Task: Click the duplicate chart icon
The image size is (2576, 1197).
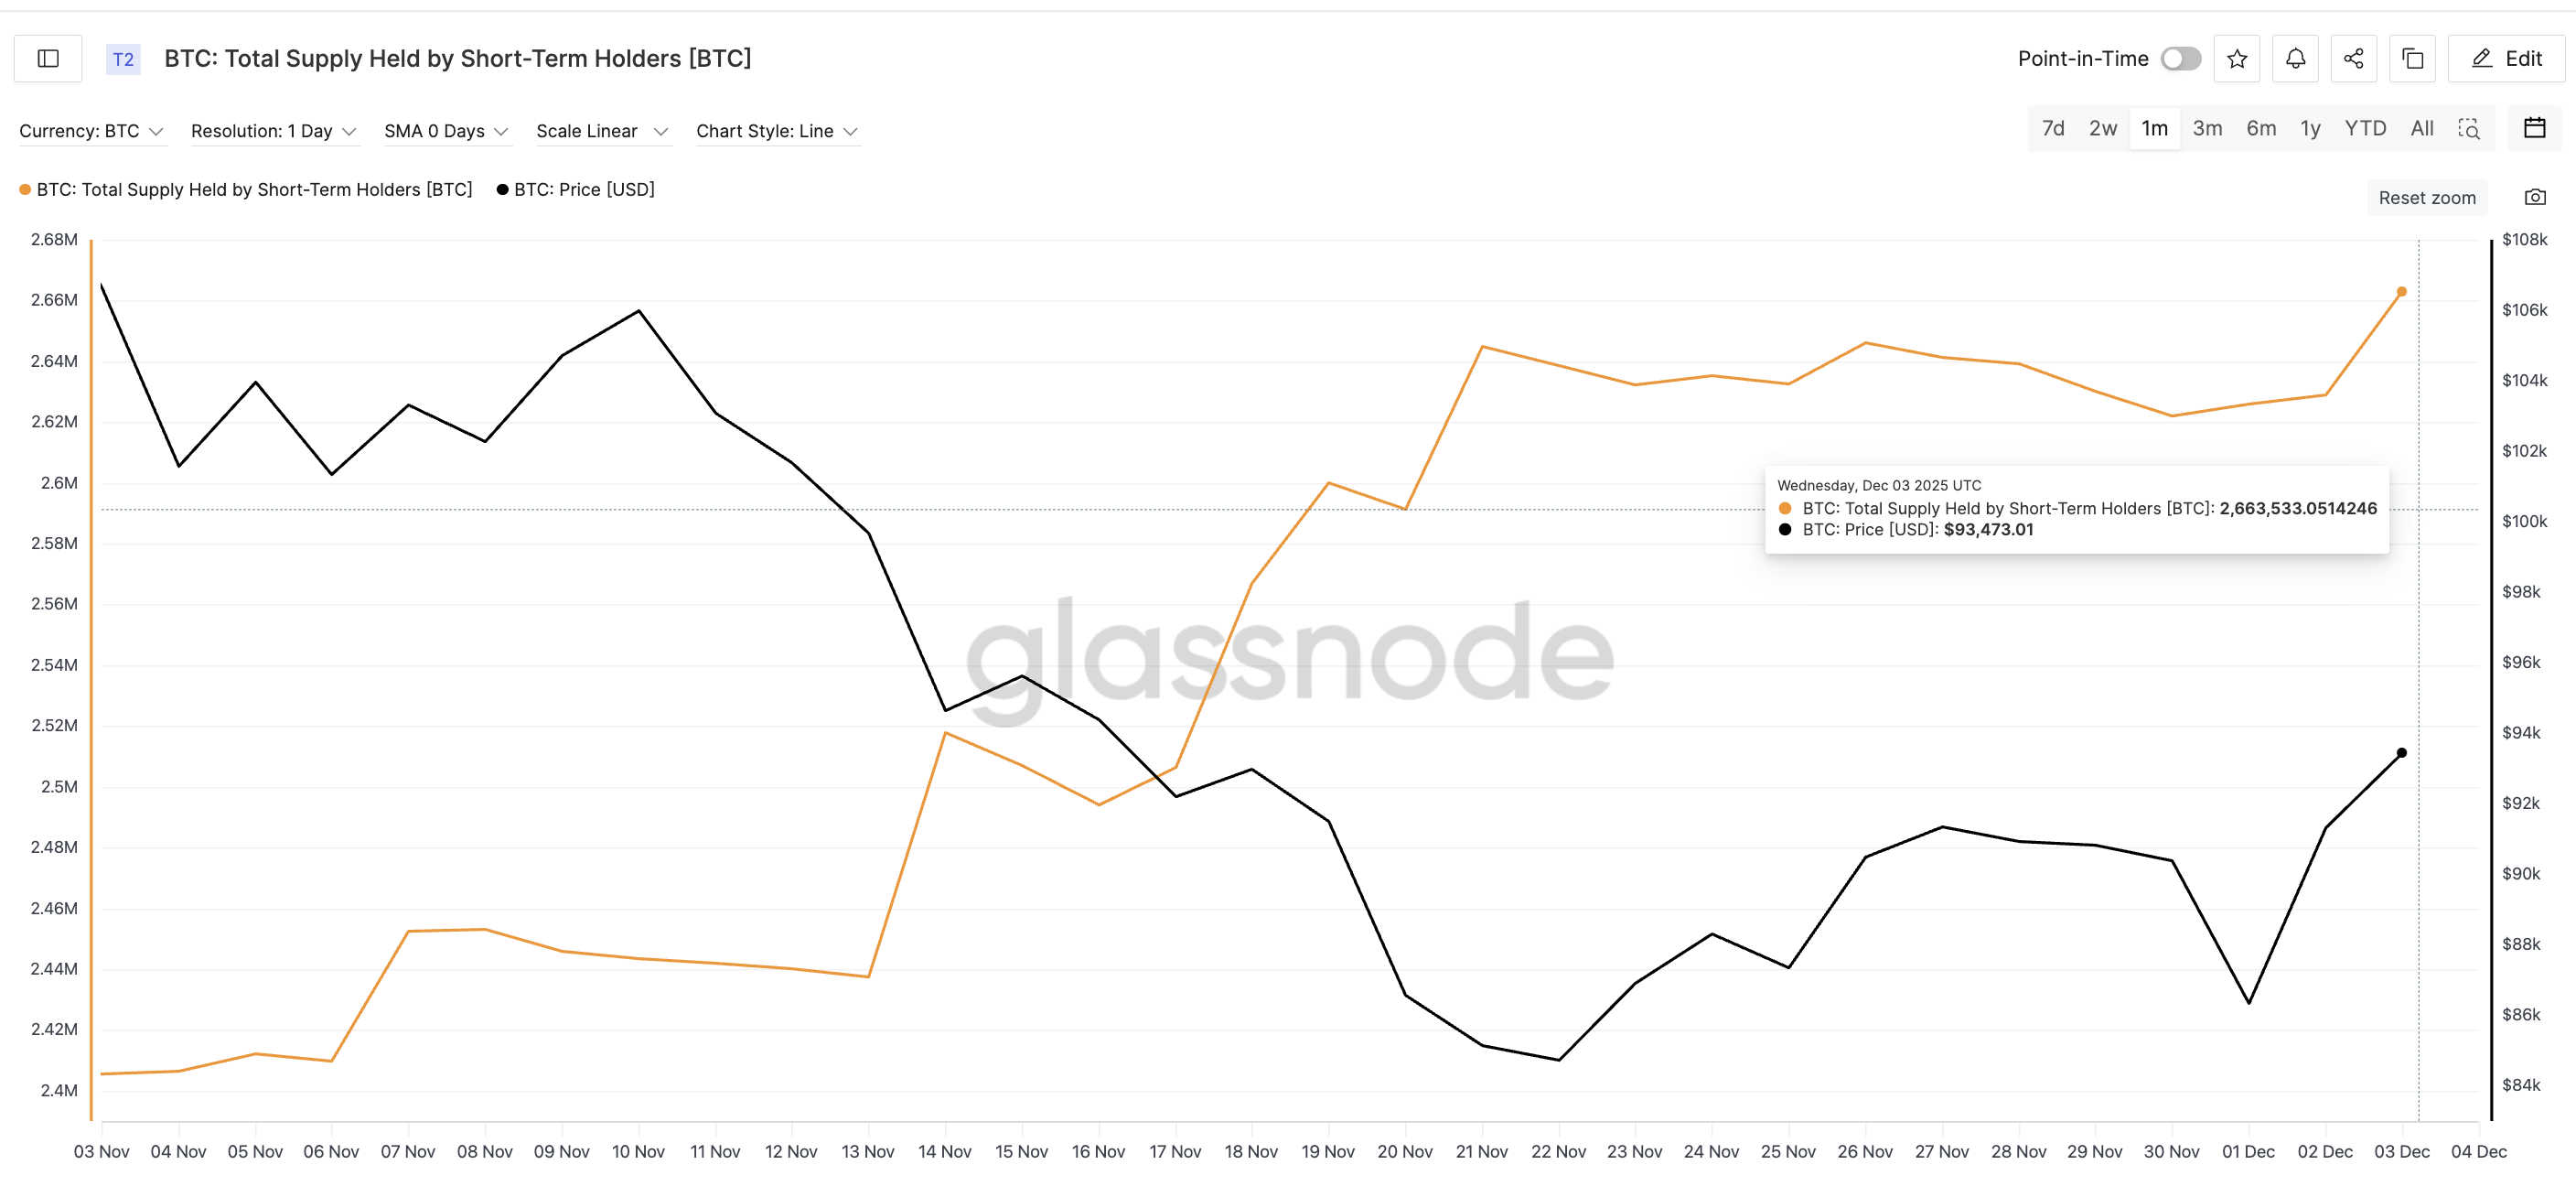Action: point(2412,58)
